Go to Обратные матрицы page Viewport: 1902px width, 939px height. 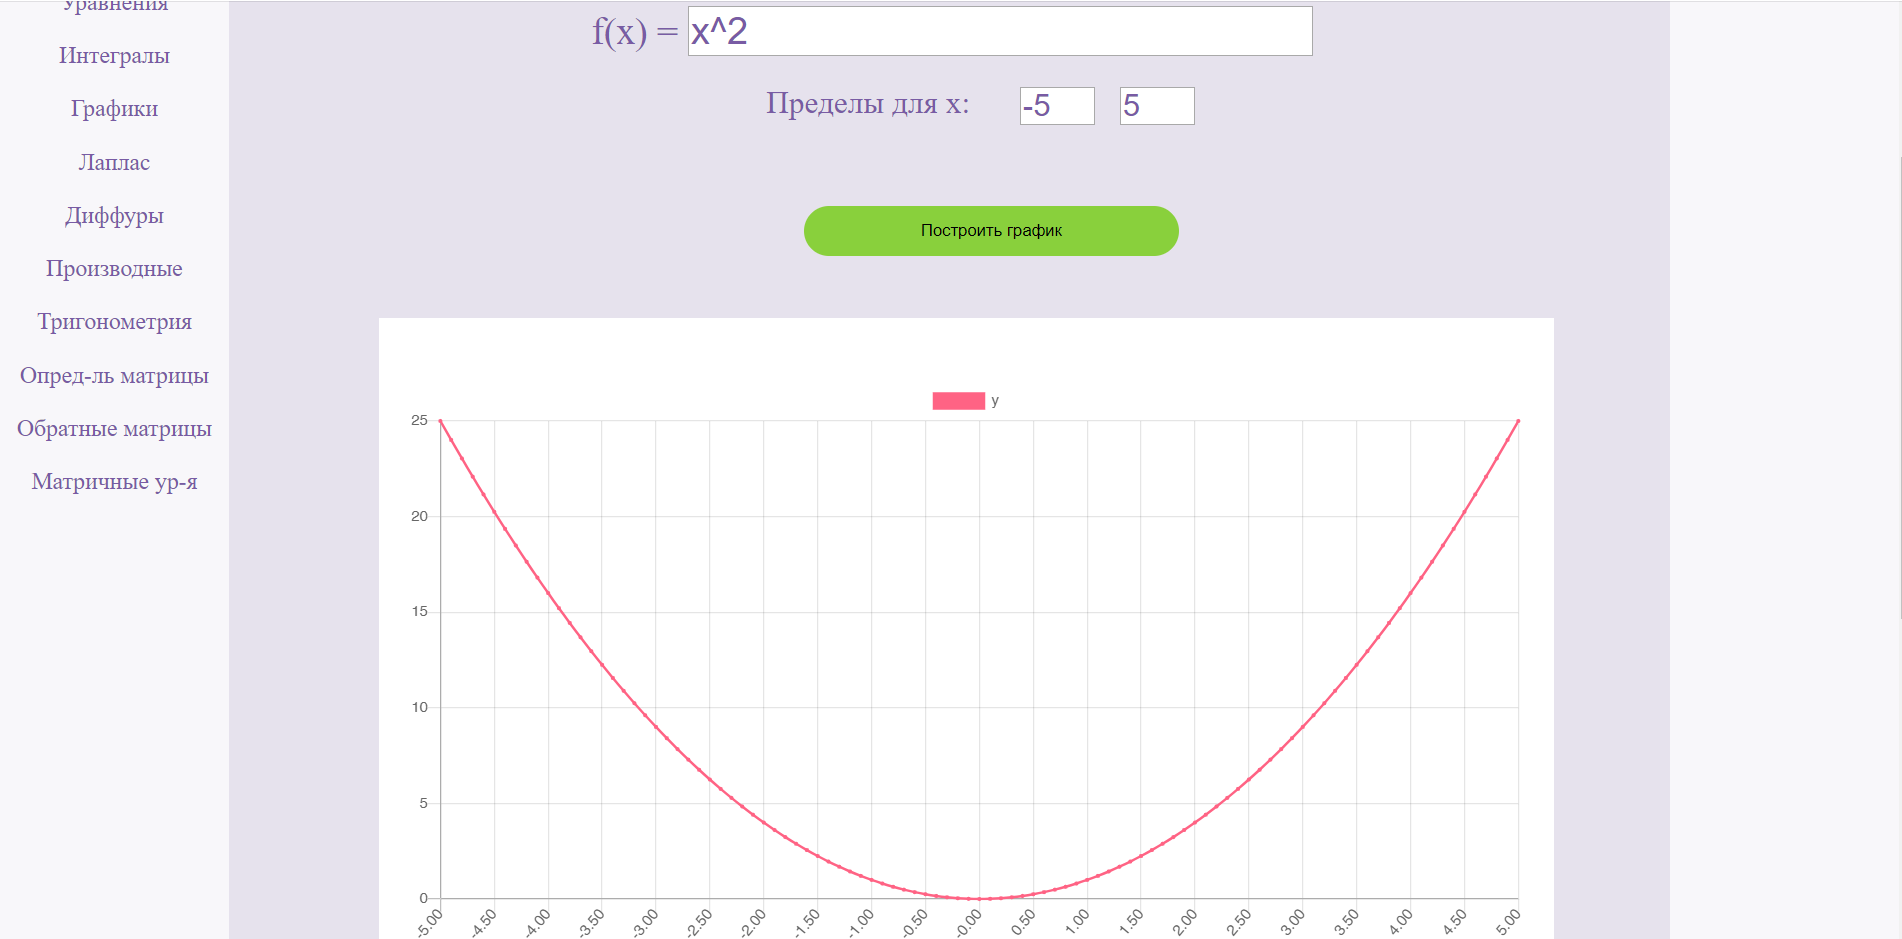(114, 429)
